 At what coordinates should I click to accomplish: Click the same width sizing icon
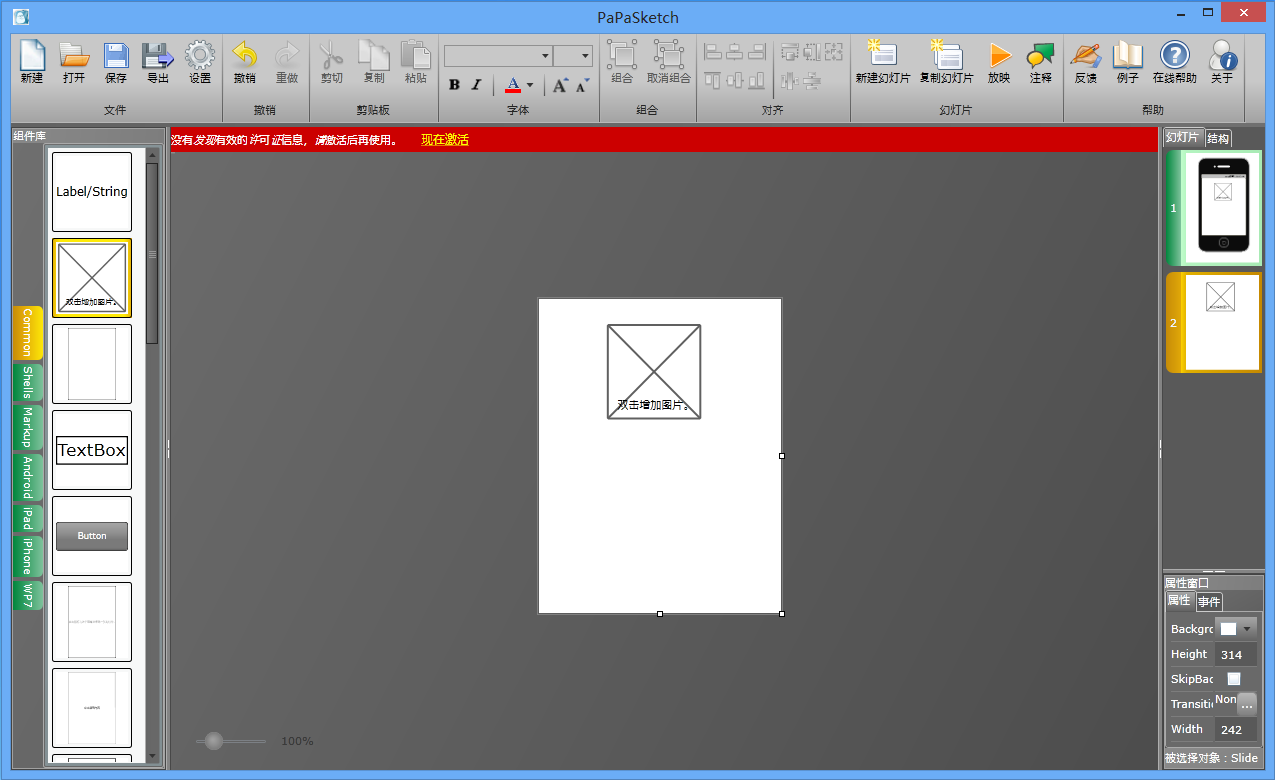(790, 51)
